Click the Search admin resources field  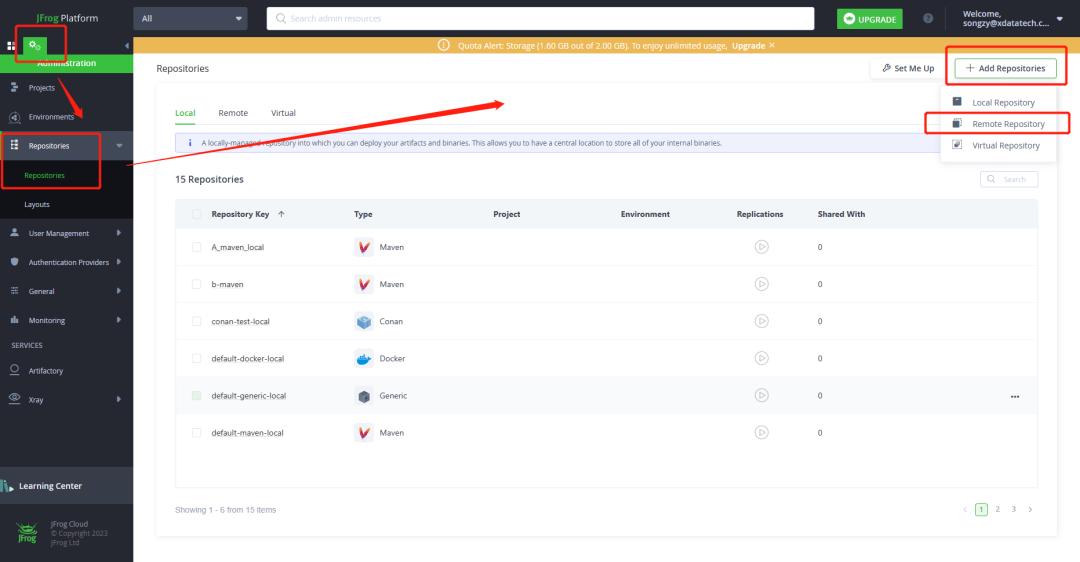pos(550,18)
